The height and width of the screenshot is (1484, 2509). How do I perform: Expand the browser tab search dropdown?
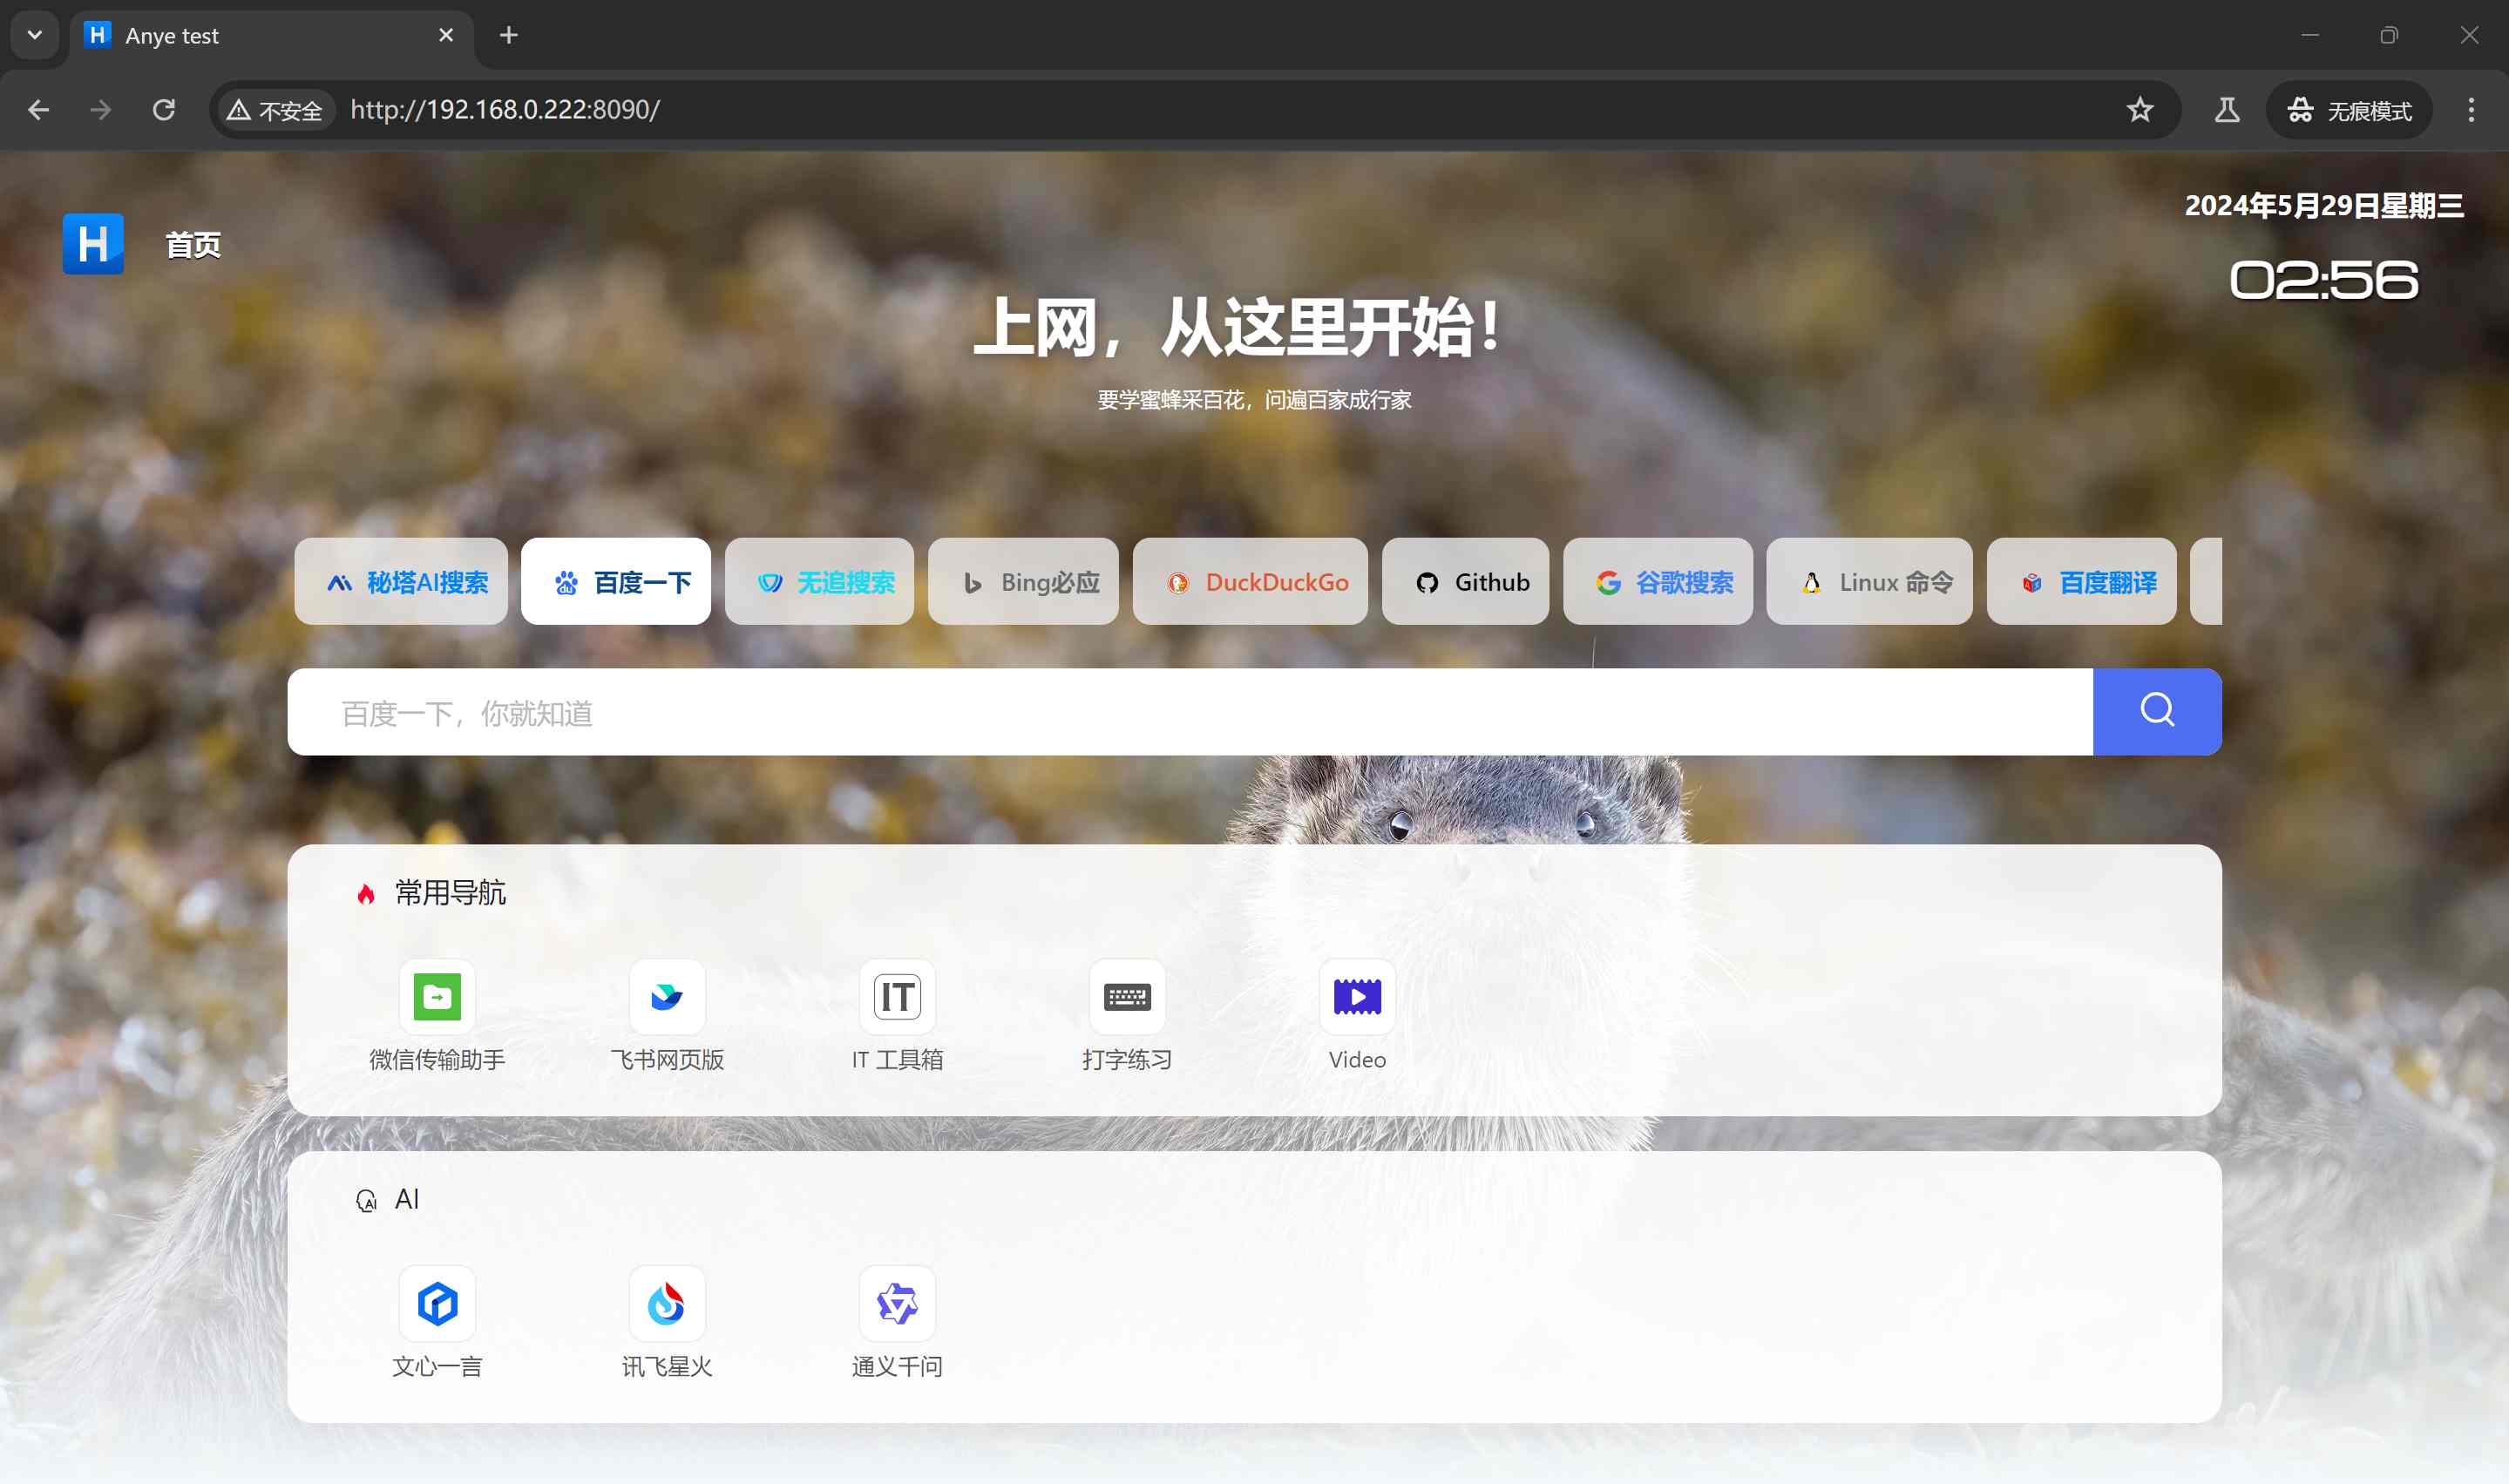click(35, 35)
